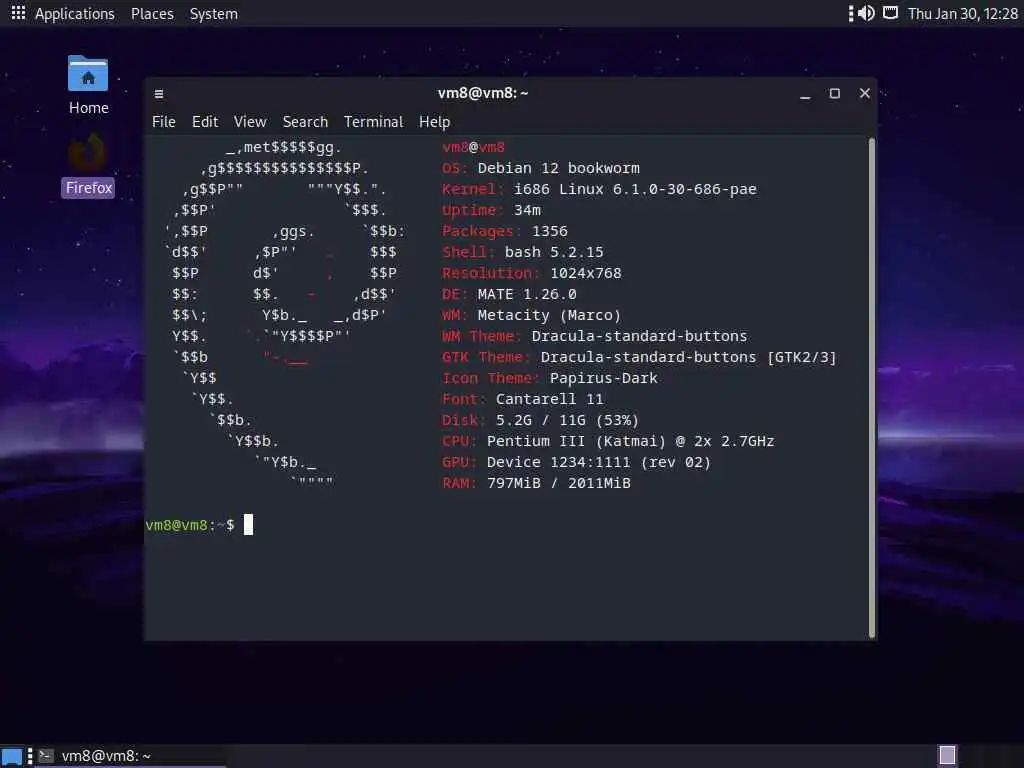Click the Kernel line '6.1.0-30-686-pae'

[684, 189]
